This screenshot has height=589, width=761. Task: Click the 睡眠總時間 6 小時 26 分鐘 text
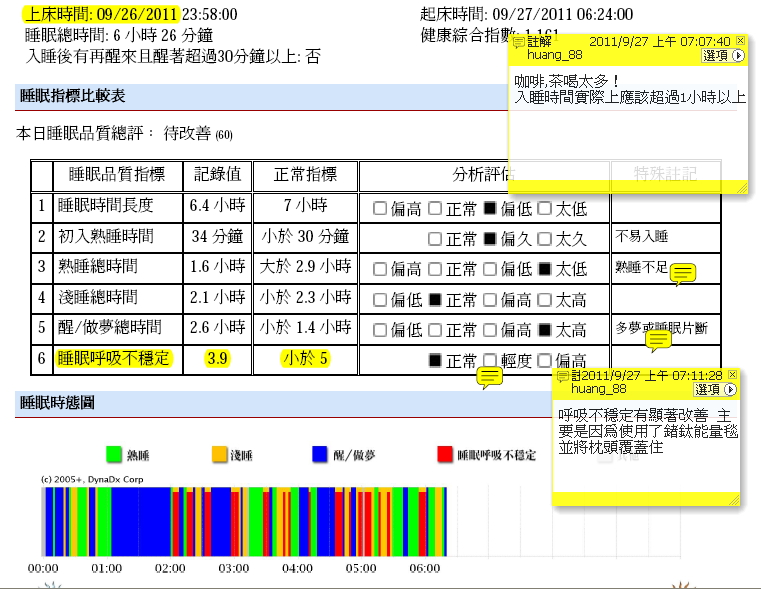(119, 35)
